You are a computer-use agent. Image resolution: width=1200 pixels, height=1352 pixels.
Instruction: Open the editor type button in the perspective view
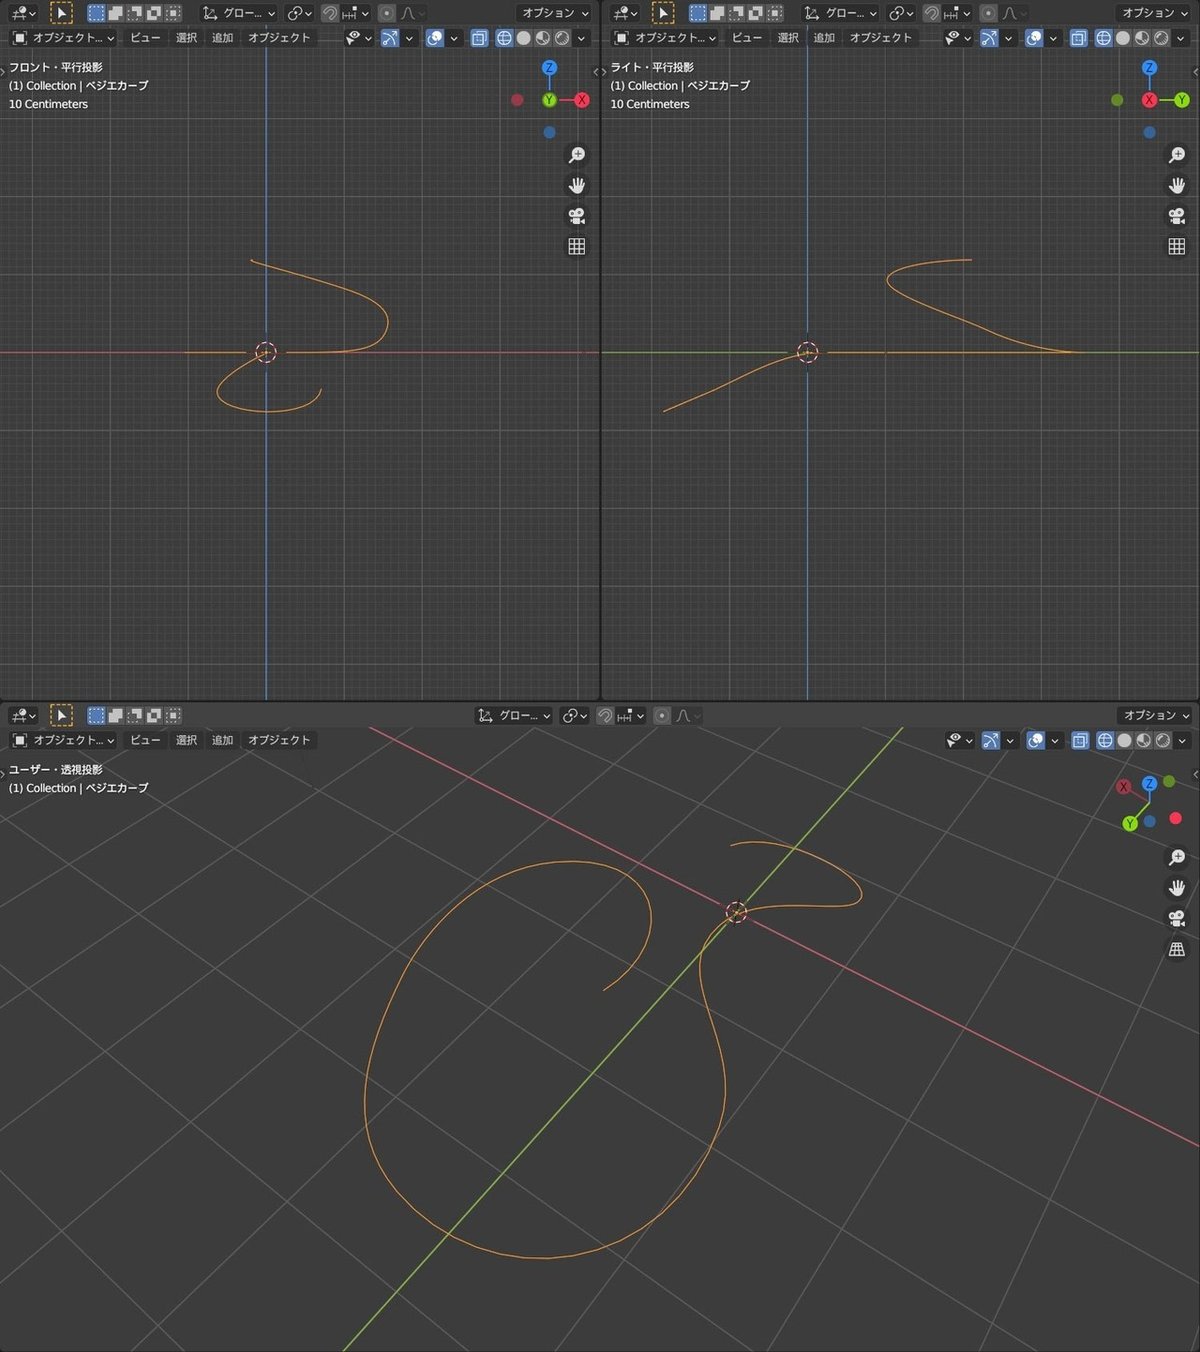coord(22,715)
